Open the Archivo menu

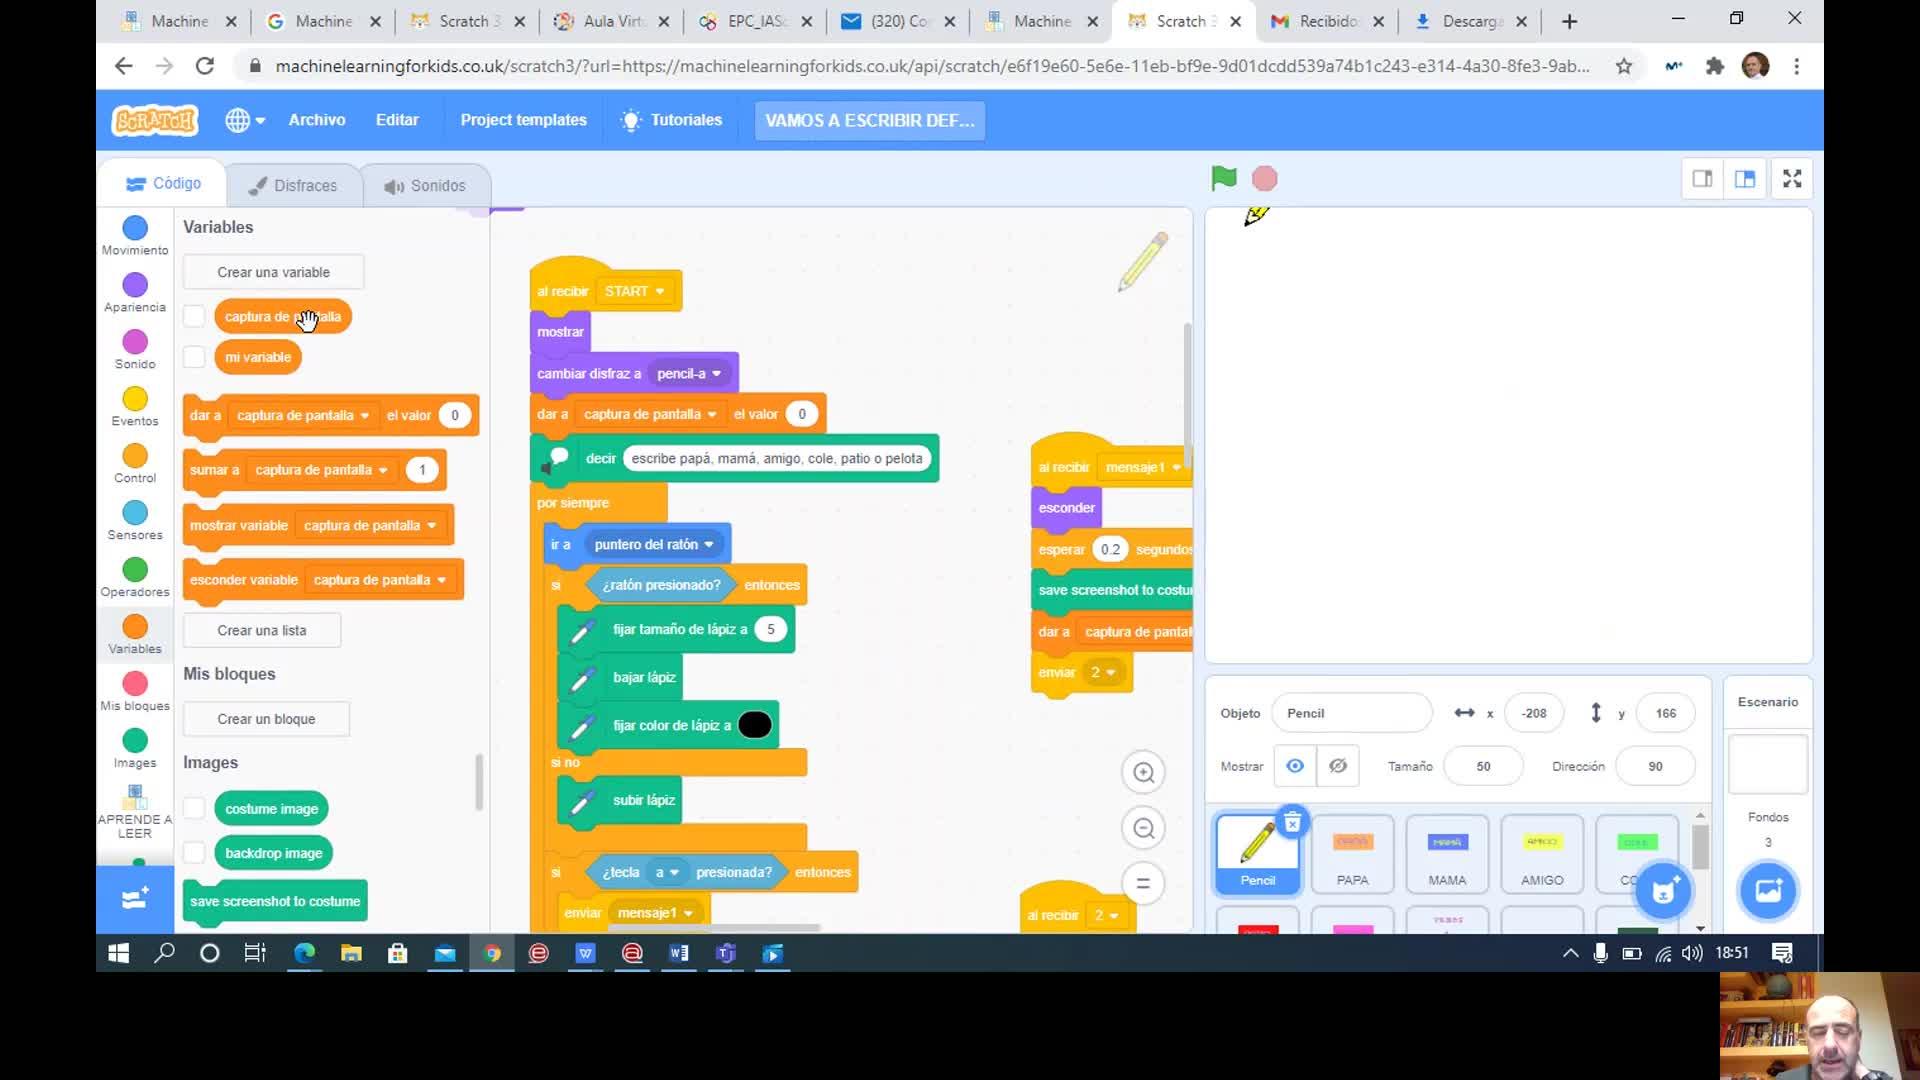click(317, 120)
